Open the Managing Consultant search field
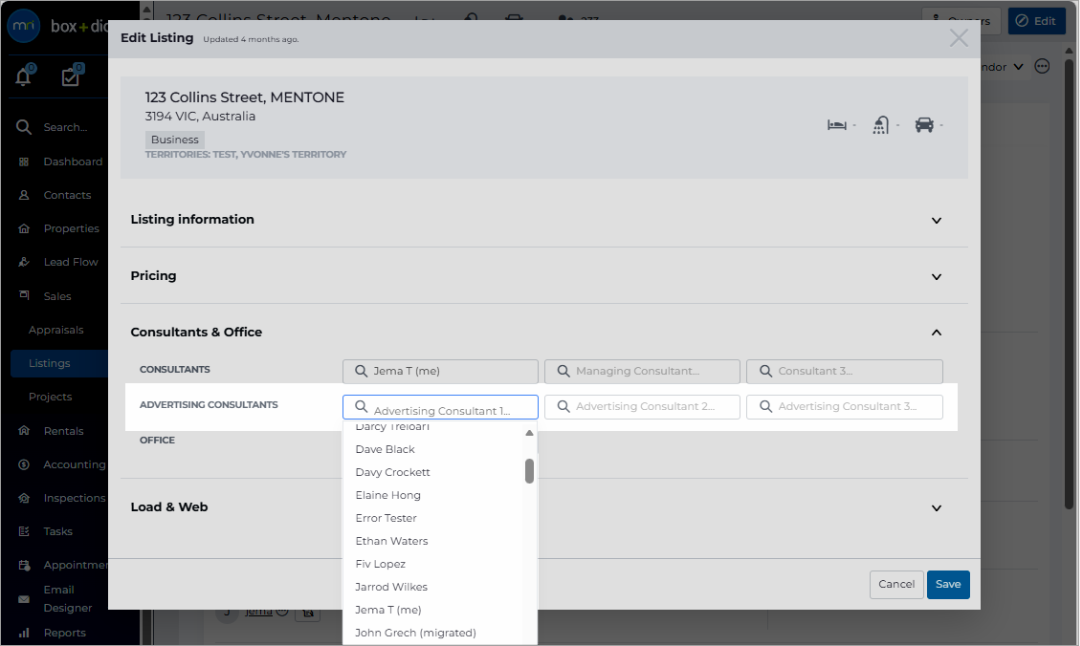 click(x=642, y=371)
